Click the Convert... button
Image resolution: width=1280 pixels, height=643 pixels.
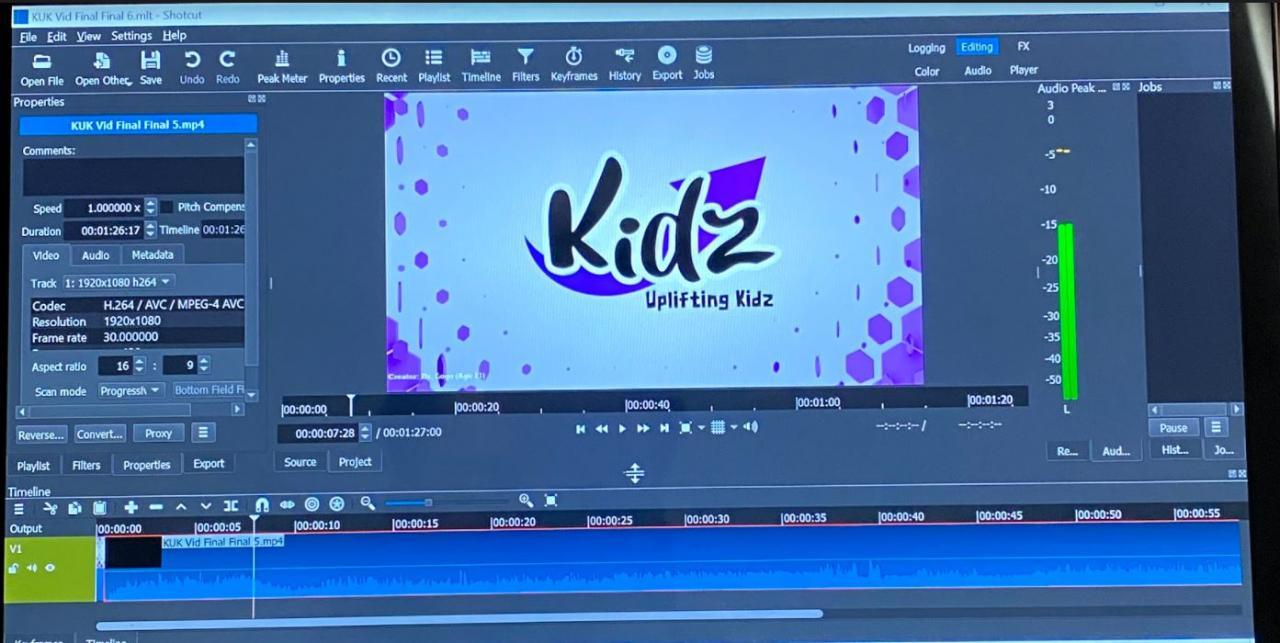pyautogui.click(x=100, y=433)
